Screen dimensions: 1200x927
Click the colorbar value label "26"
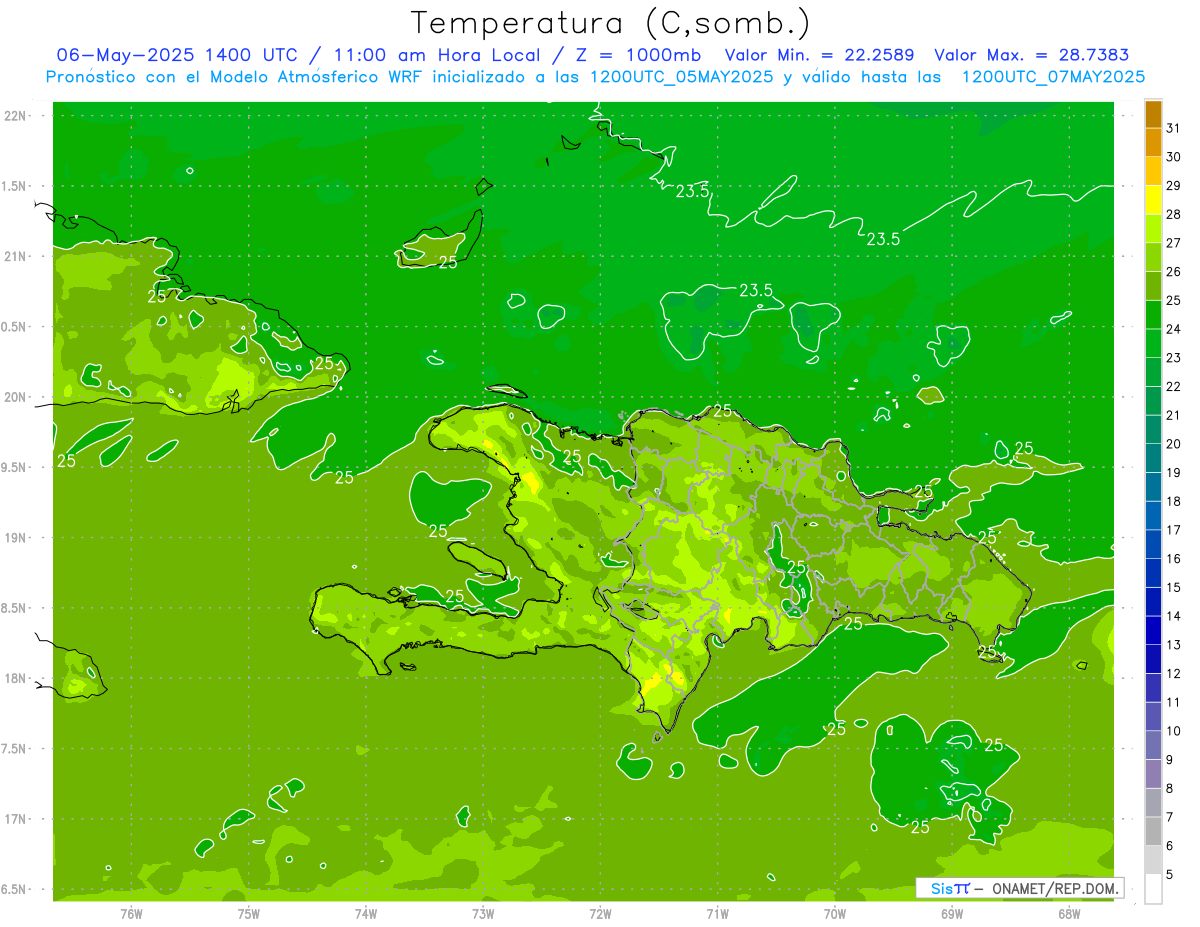pyautogui.click(x=1173, y=271)
